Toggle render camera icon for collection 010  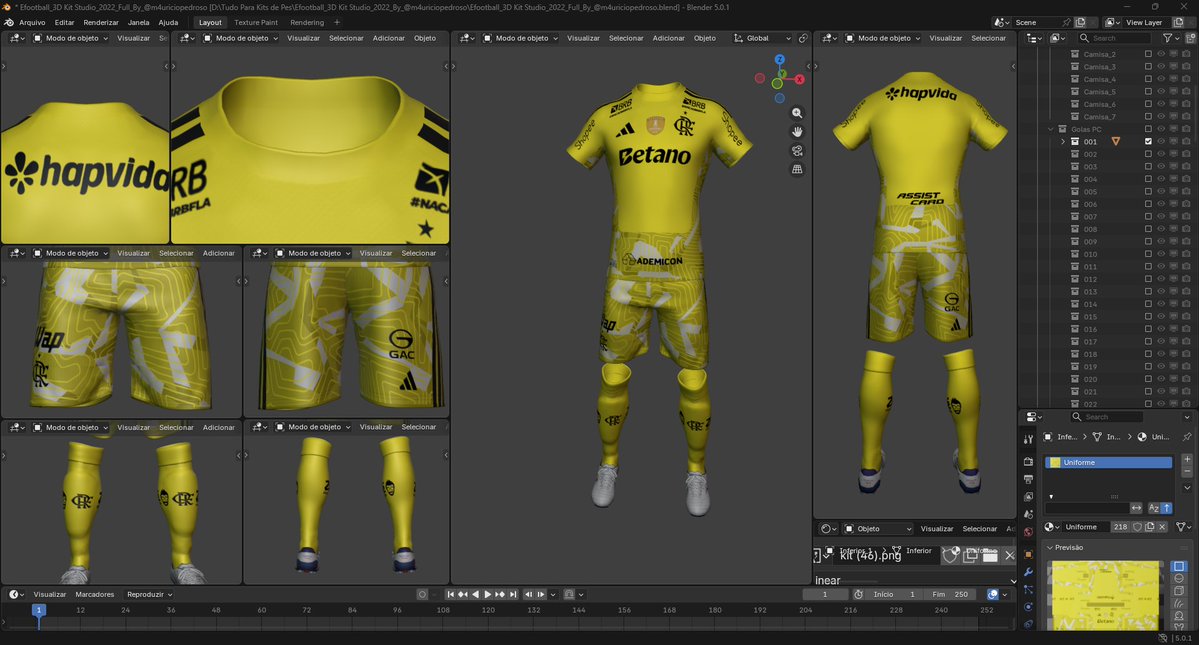pyautogui.click(x=1186, y=254)
